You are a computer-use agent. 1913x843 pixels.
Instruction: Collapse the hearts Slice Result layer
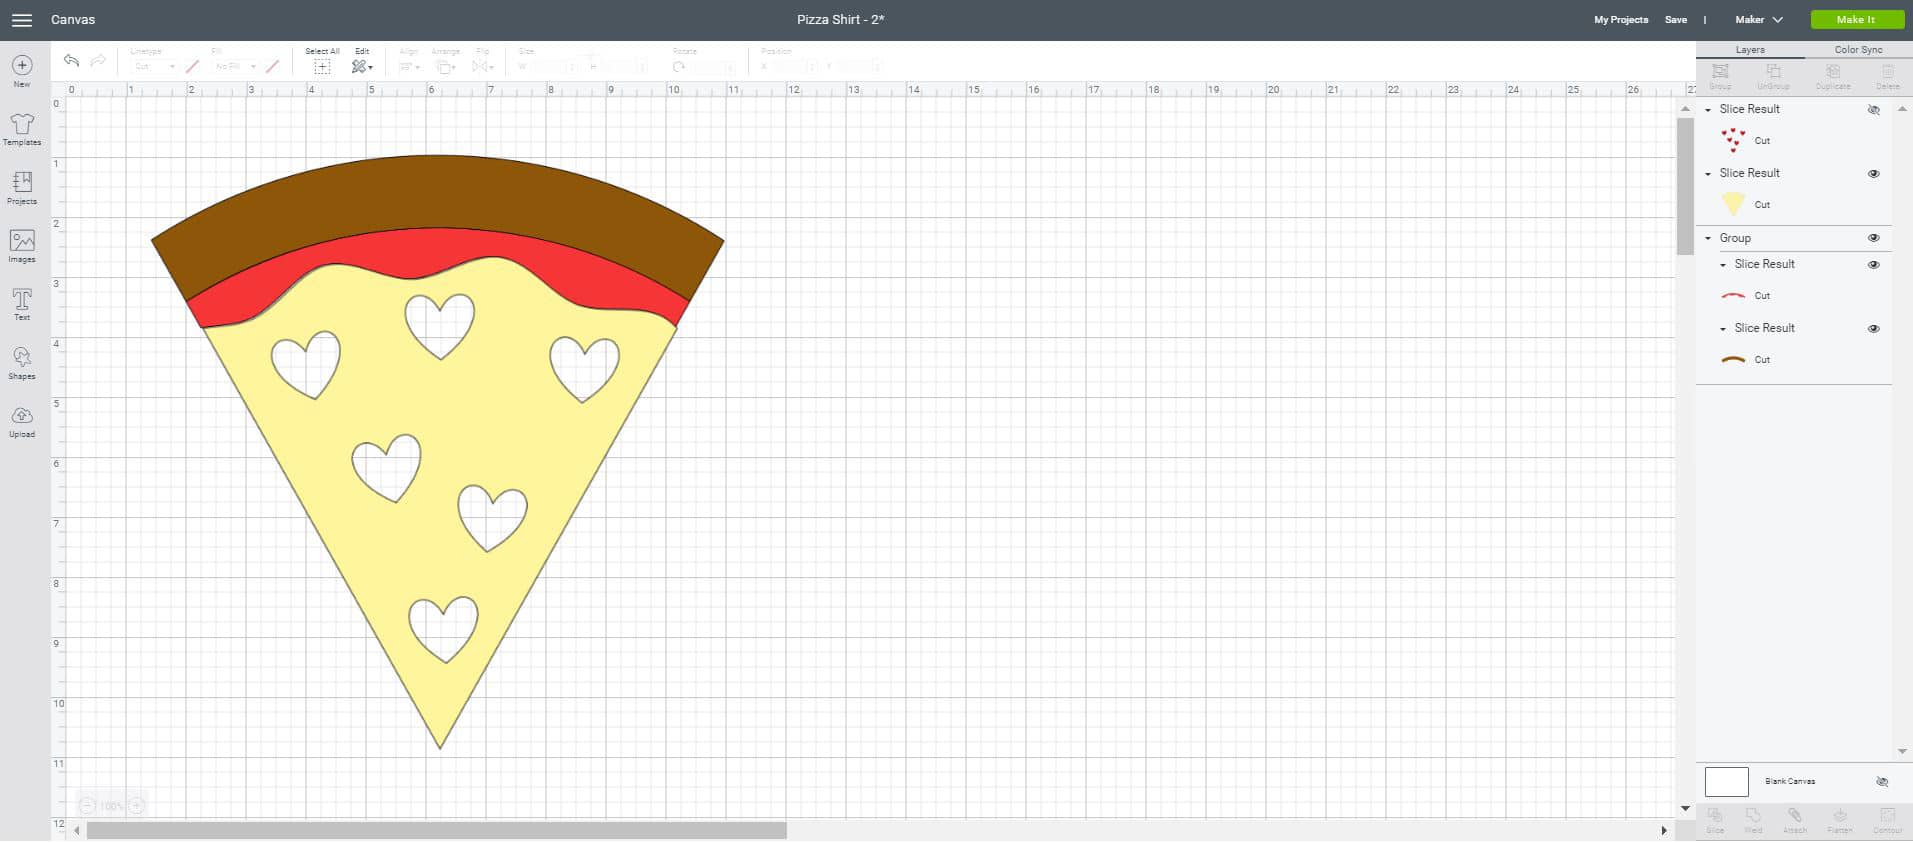1708,110
